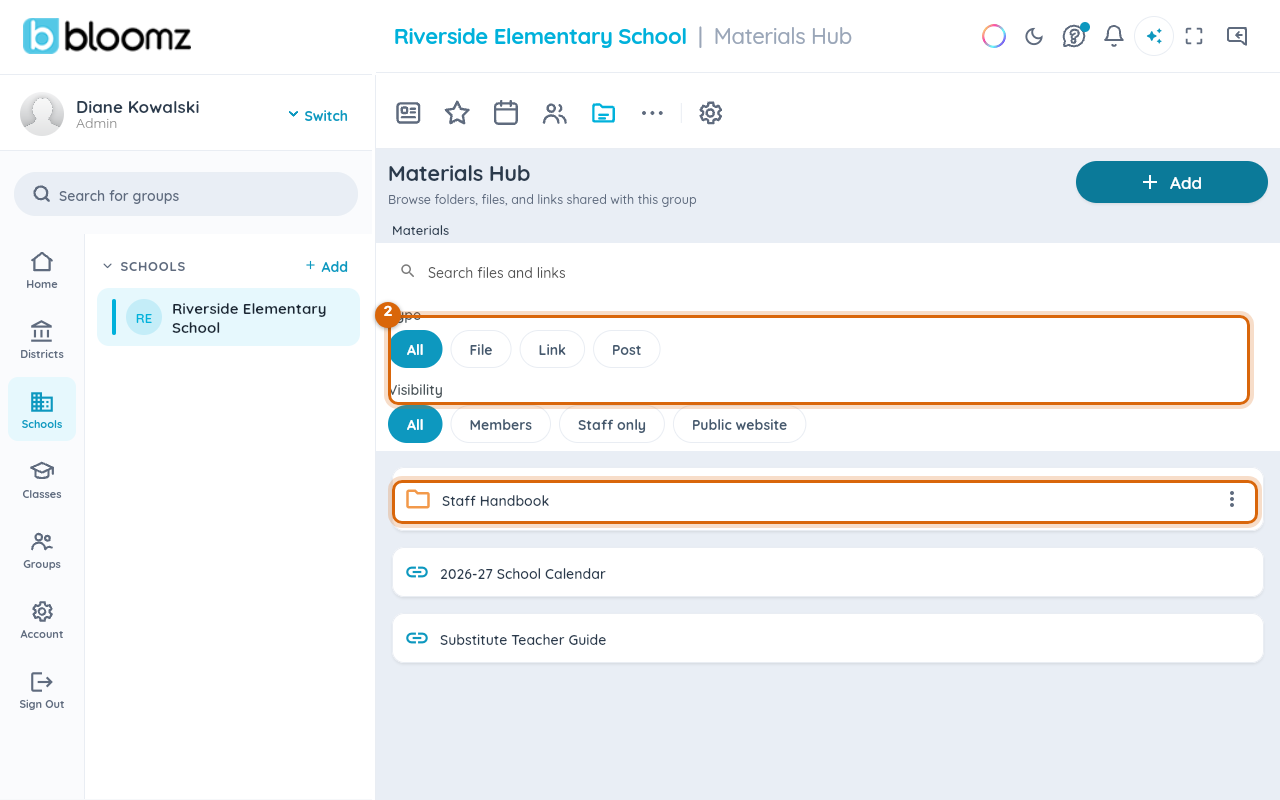Image resolution: width=1280 pixels, height=800 pixels.
Task: Open the Substitute Teacher Guide link
Action: (x=828, y=639)
